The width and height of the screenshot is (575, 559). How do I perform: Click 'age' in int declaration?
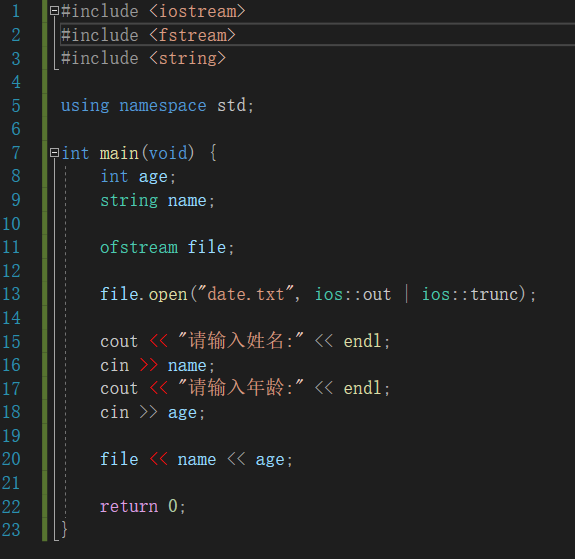tap(153, 177)
